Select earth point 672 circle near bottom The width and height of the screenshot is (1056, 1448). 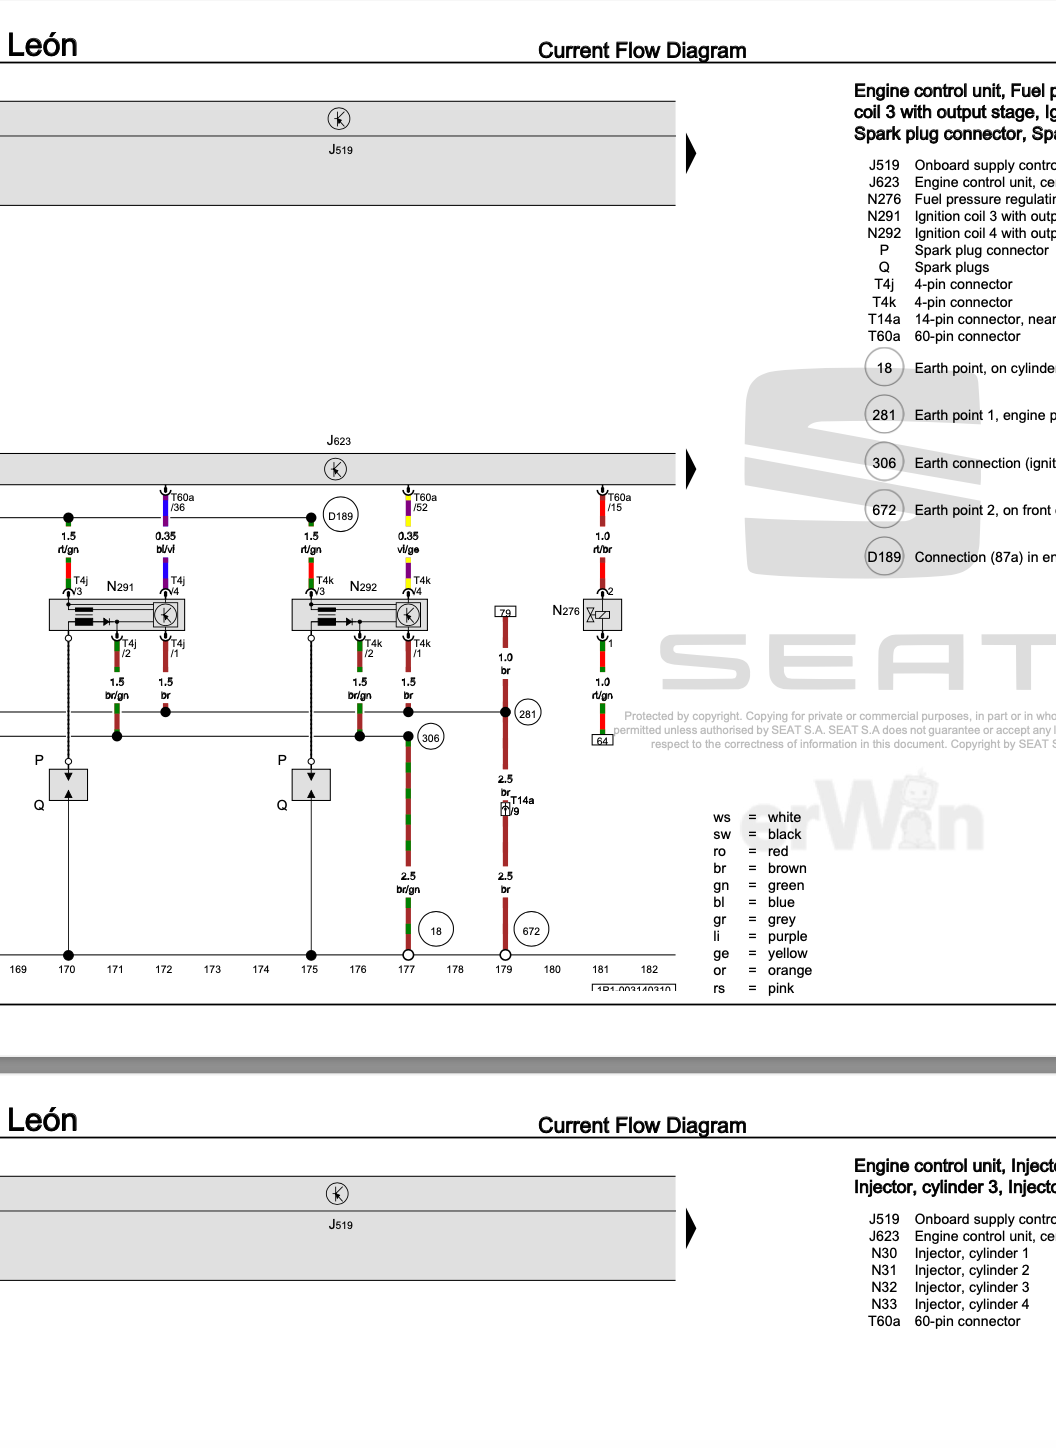531,931
